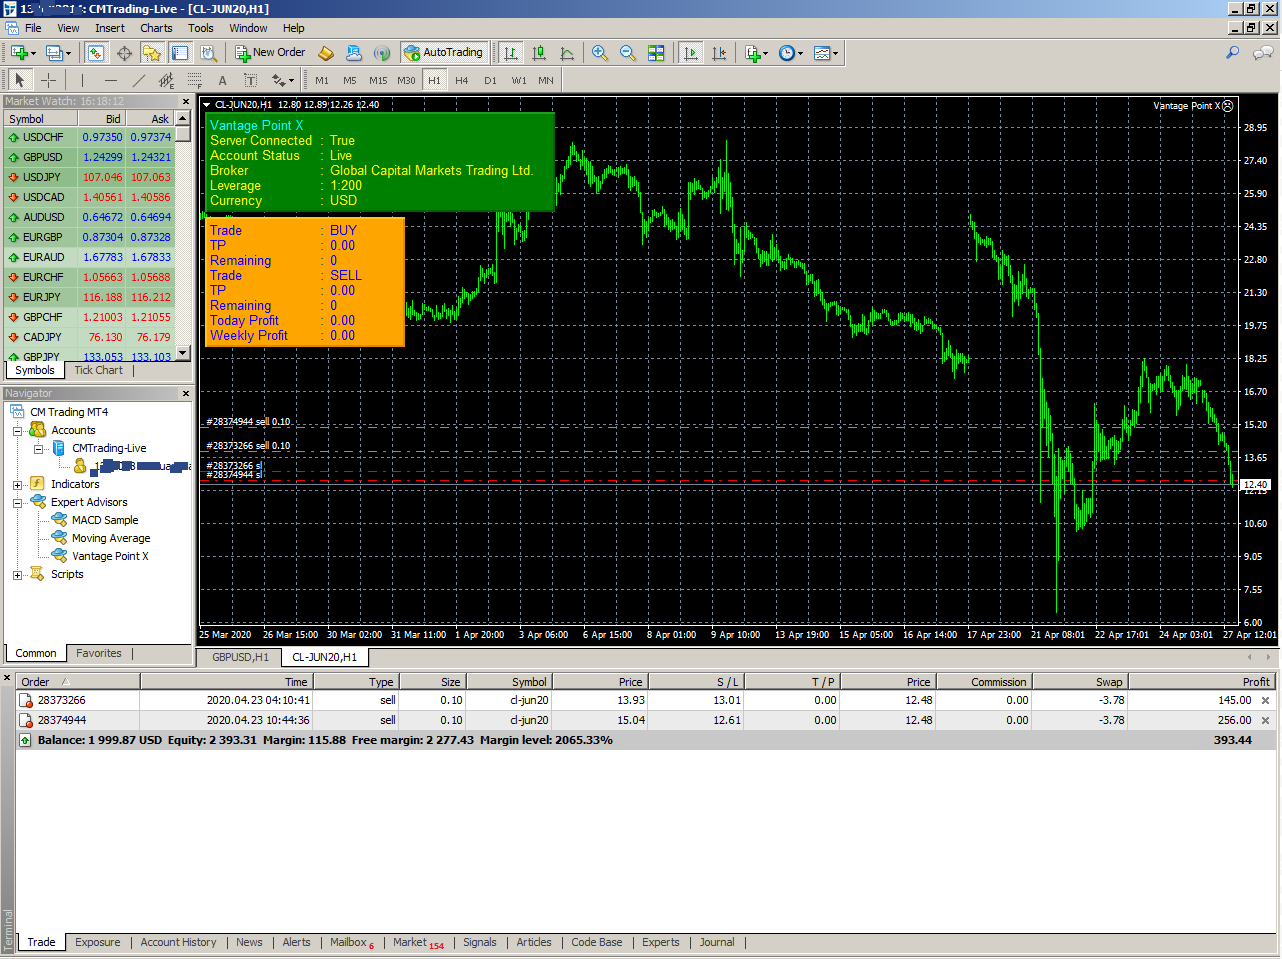Select the USDJPY symbol in Market Watch
The height and width of the screenshot is (959, 1282).
pos(40,177)
